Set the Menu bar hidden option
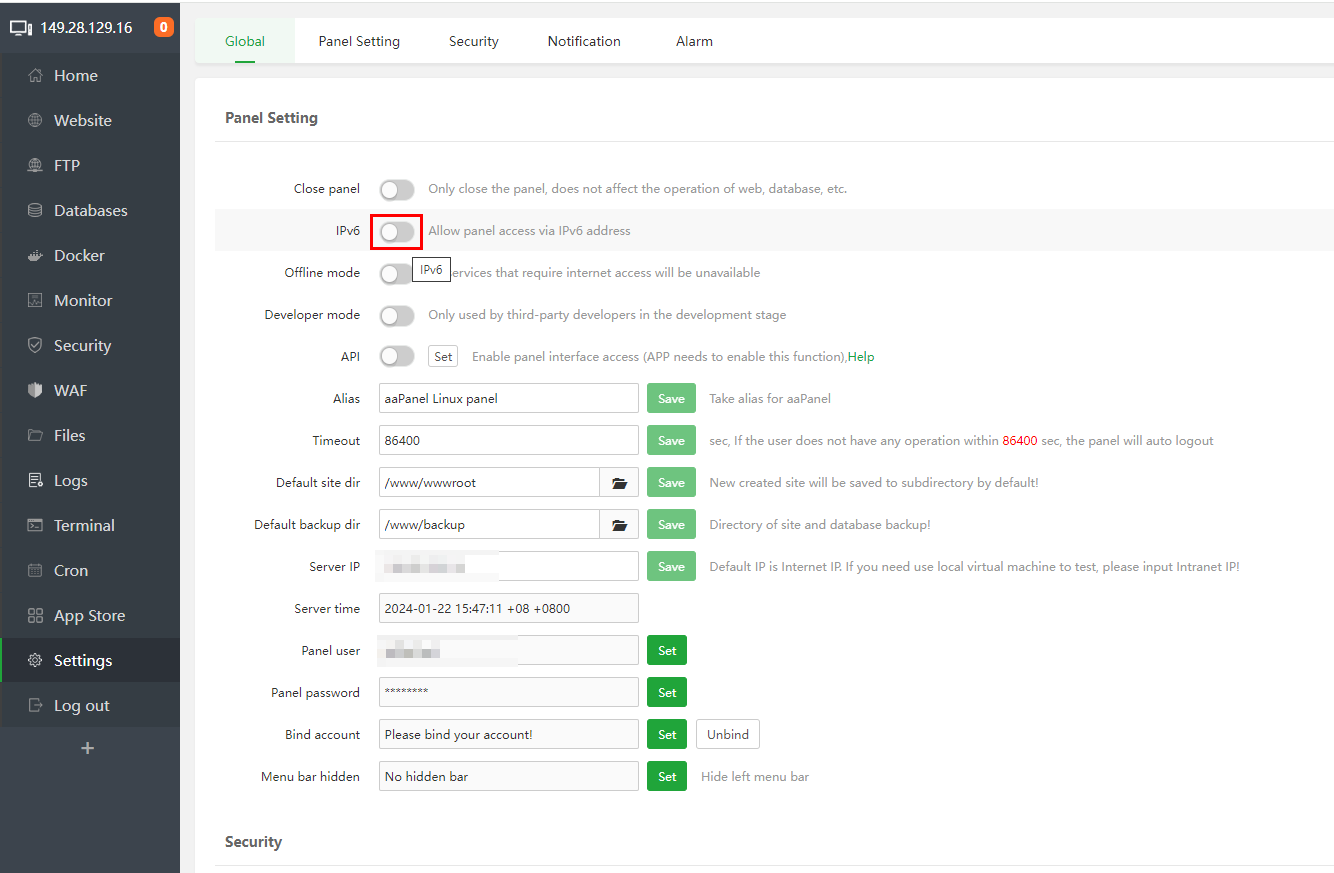The image size is (1334, 873). point(667,777)
